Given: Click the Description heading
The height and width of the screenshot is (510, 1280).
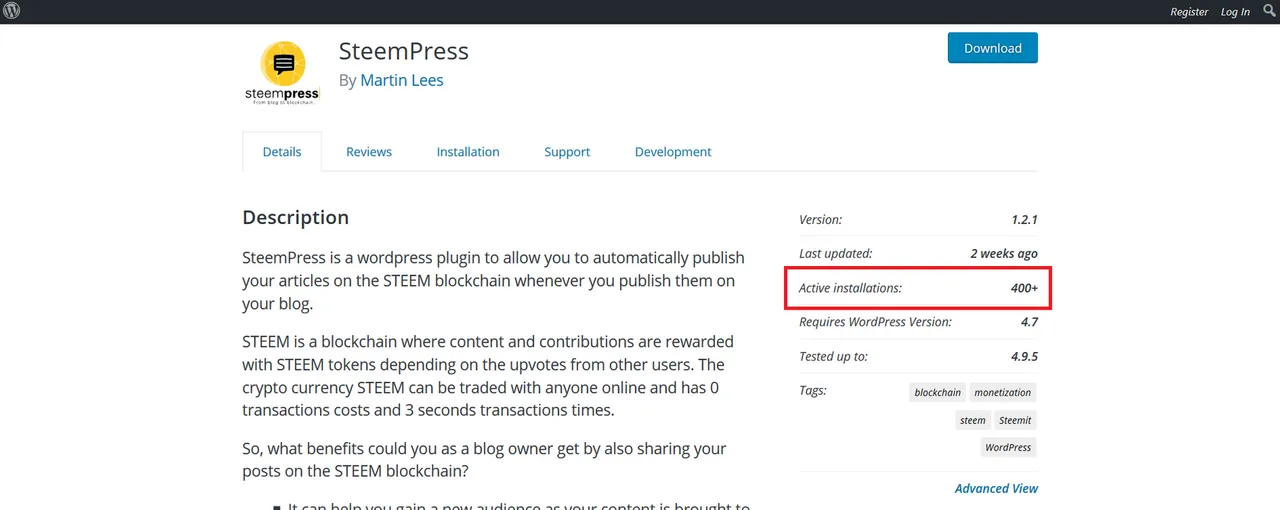Looking at the screenshot, I should (296, 217).
